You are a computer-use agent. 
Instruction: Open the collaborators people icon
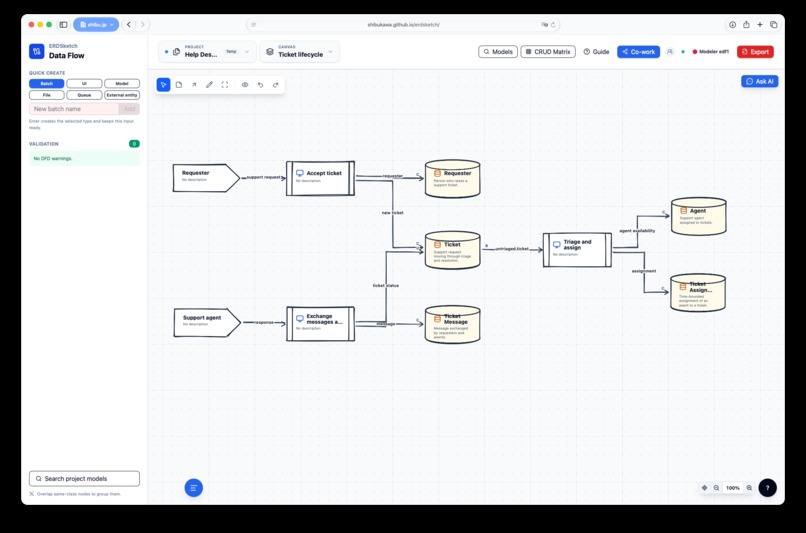pos(669,51)
